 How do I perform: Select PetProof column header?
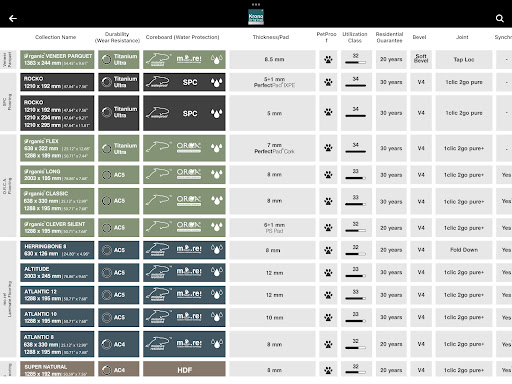pyautogui.click(x=326, y=37)
